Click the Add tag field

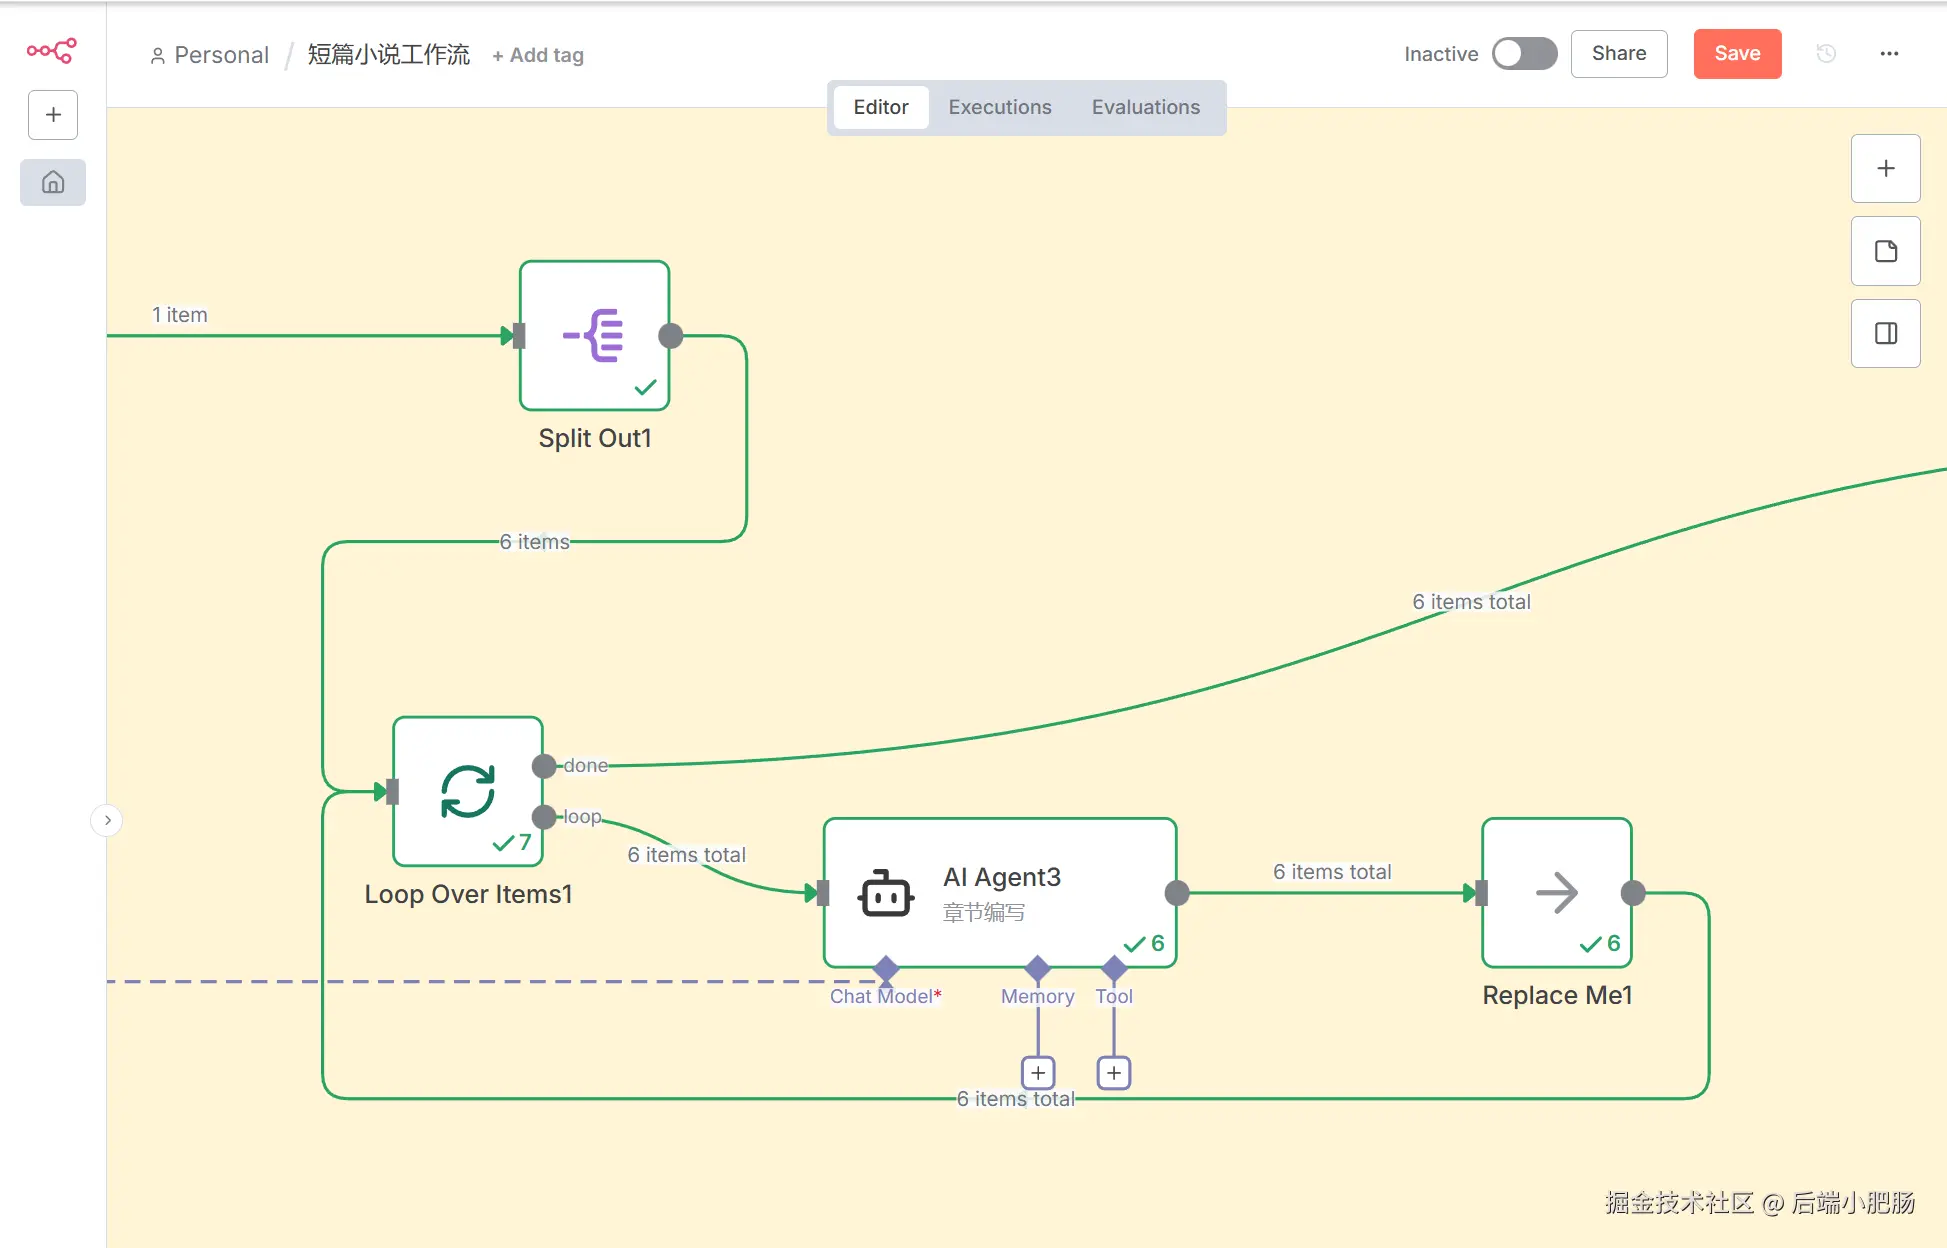[x=538, y=56]
